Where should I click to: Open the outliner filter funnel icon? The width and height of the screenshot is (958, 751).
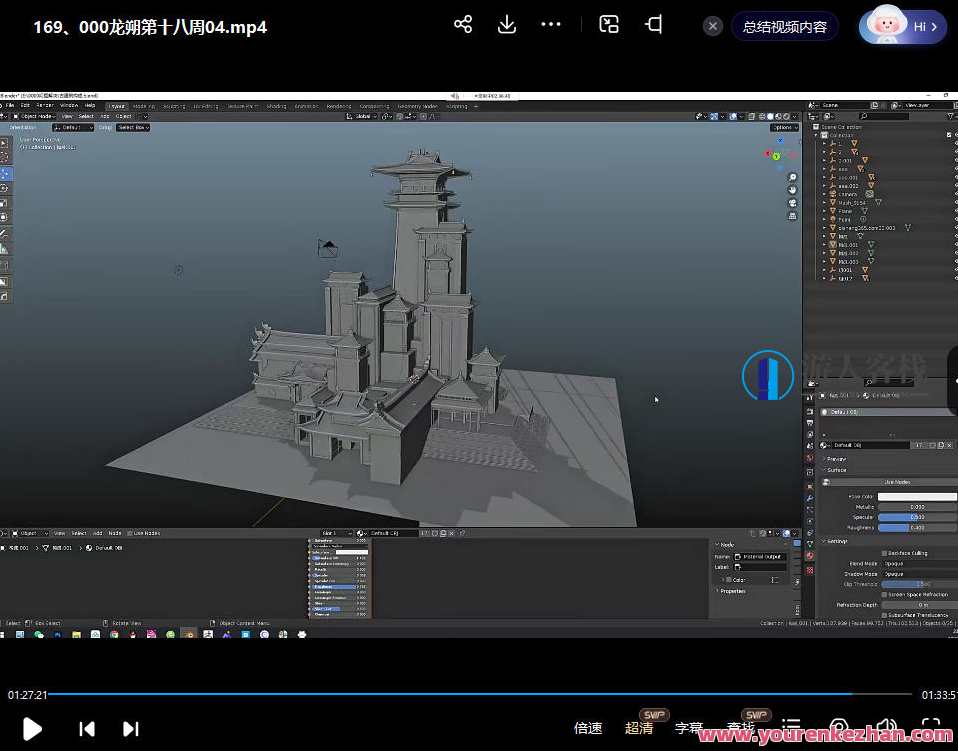[x=949, y=114]
